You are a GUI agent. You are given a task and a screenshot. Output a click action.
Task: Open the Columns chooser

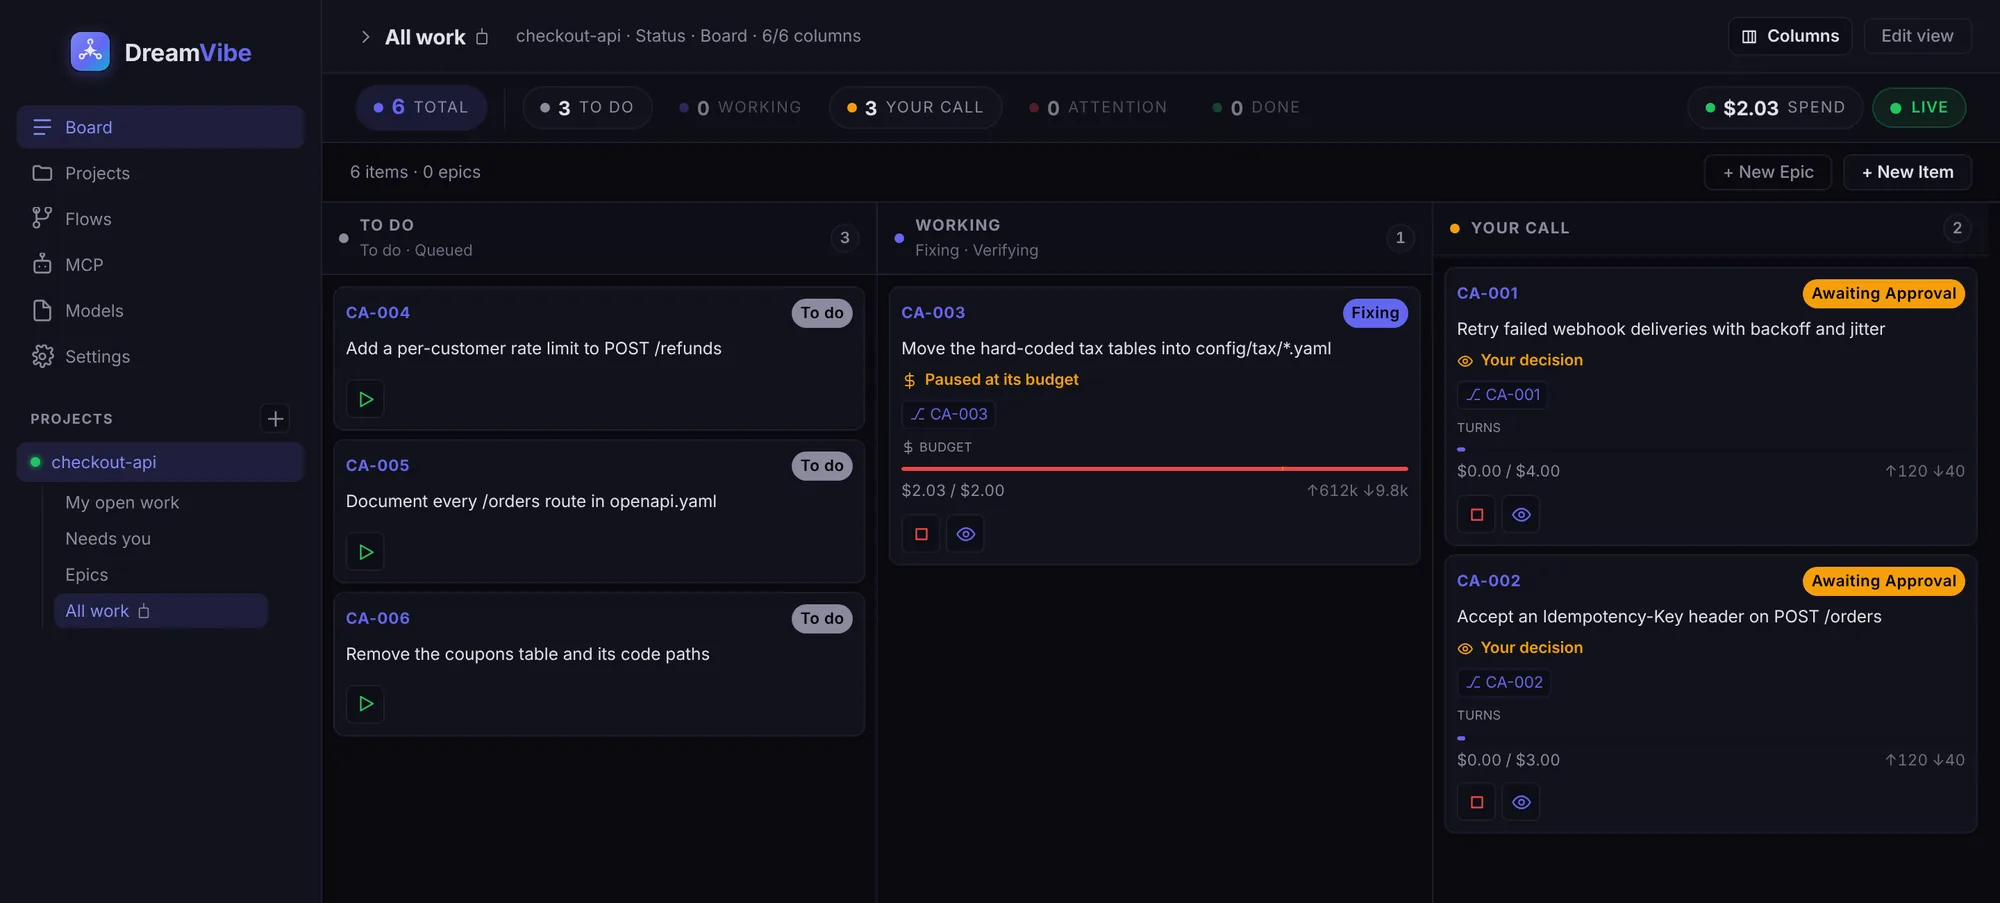[x=1790, y=36]
